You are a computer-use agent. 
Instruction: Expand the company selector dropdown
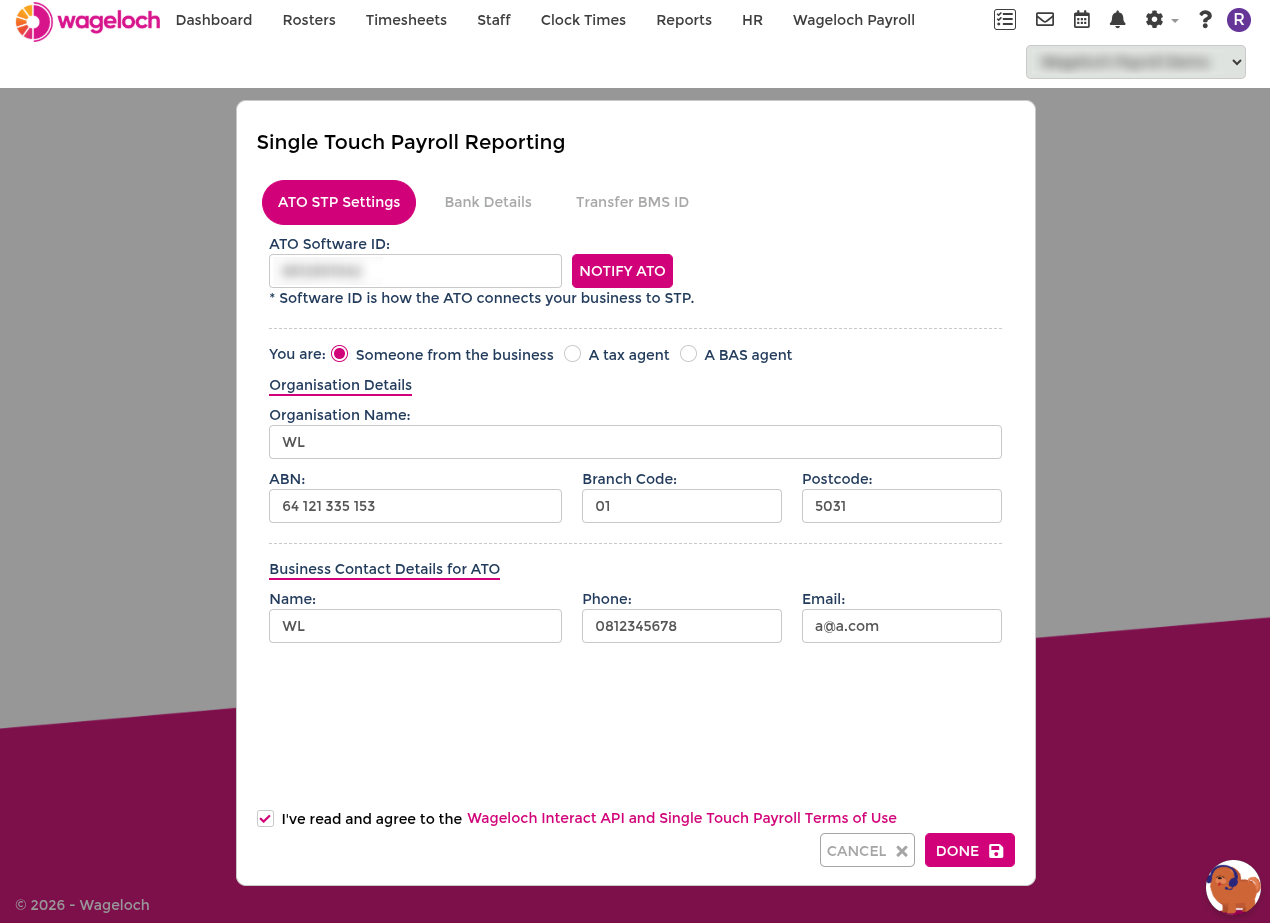[1136, 62]
